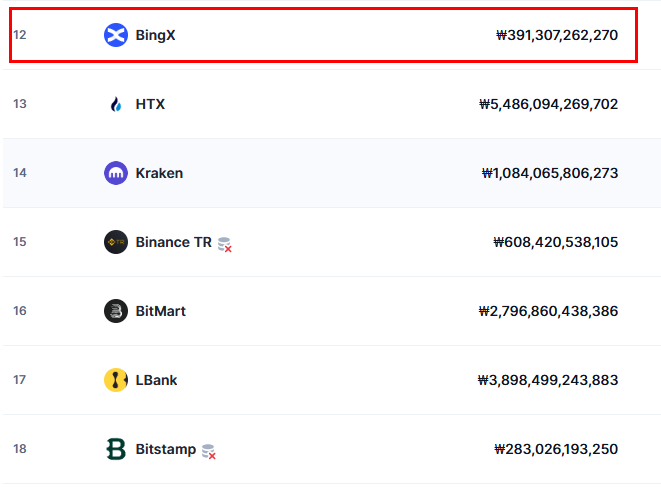Click rank number 17

[20, 380]
